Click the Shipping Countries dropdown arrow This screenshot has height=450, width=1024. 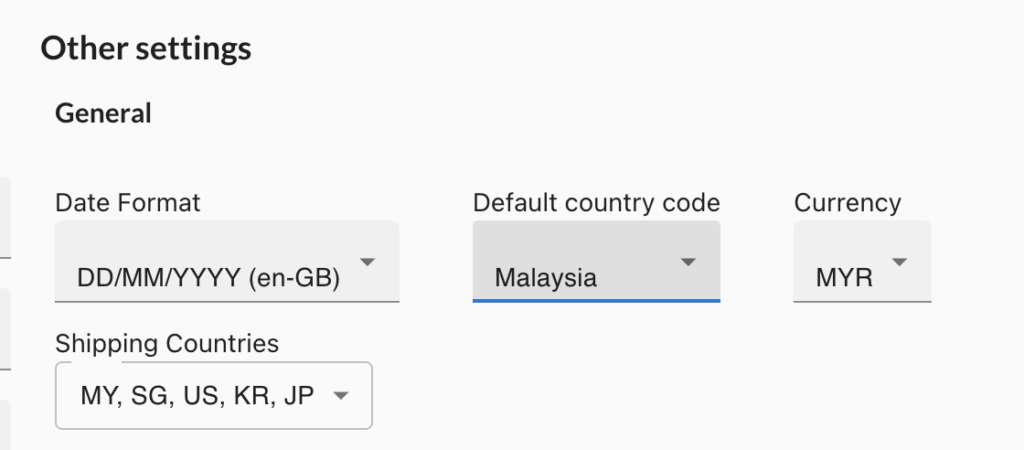click(340, 396)
